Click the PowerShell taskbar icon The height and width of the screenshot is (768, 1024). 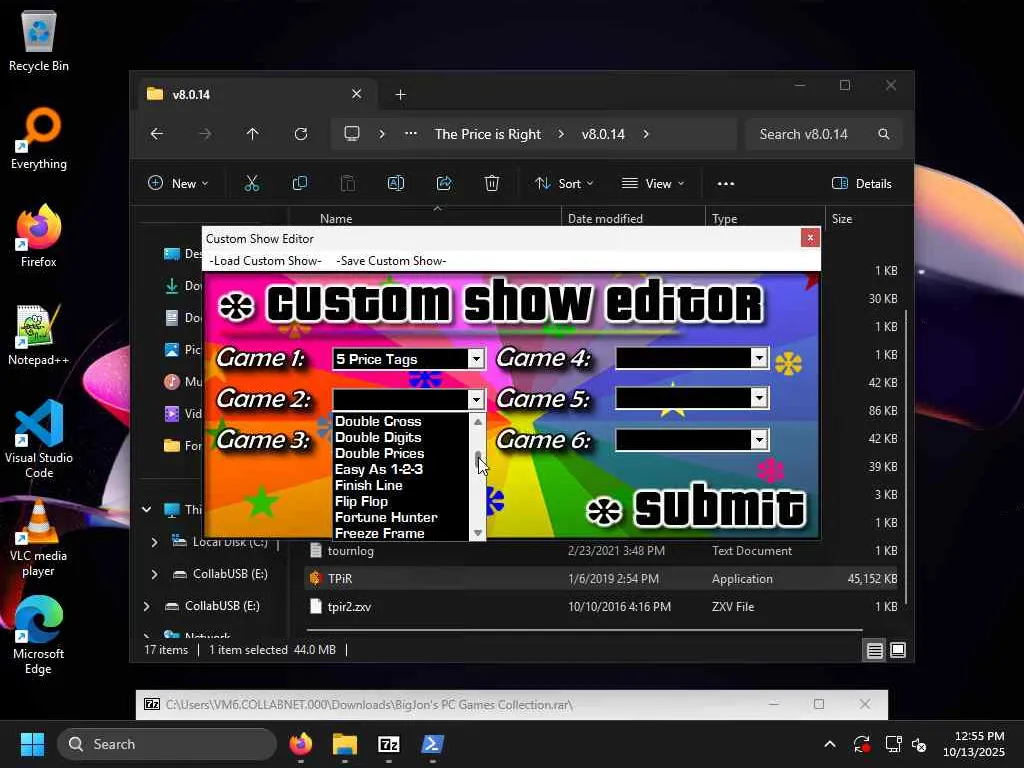click(432, 744)
